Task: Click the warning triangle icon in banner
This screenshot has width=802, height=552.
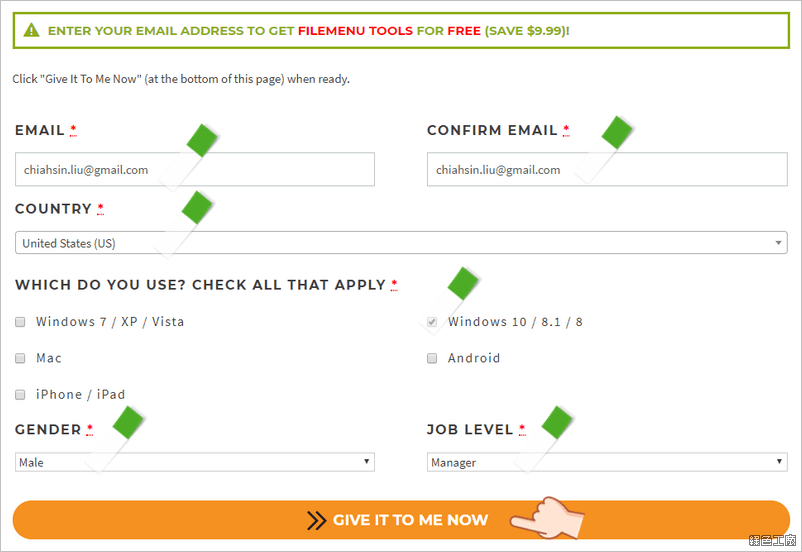Action: [31, 30]
